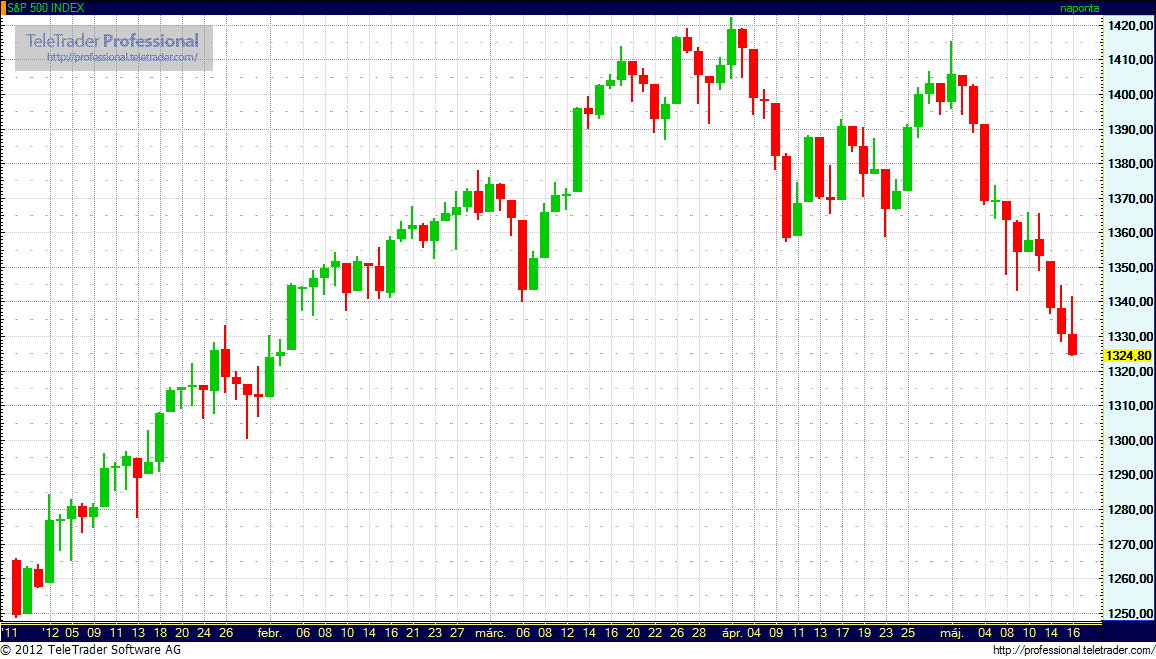Click the 25 date label on the axis
Image resolution: width=1156 pixels, height=659 pixels.
908,632
